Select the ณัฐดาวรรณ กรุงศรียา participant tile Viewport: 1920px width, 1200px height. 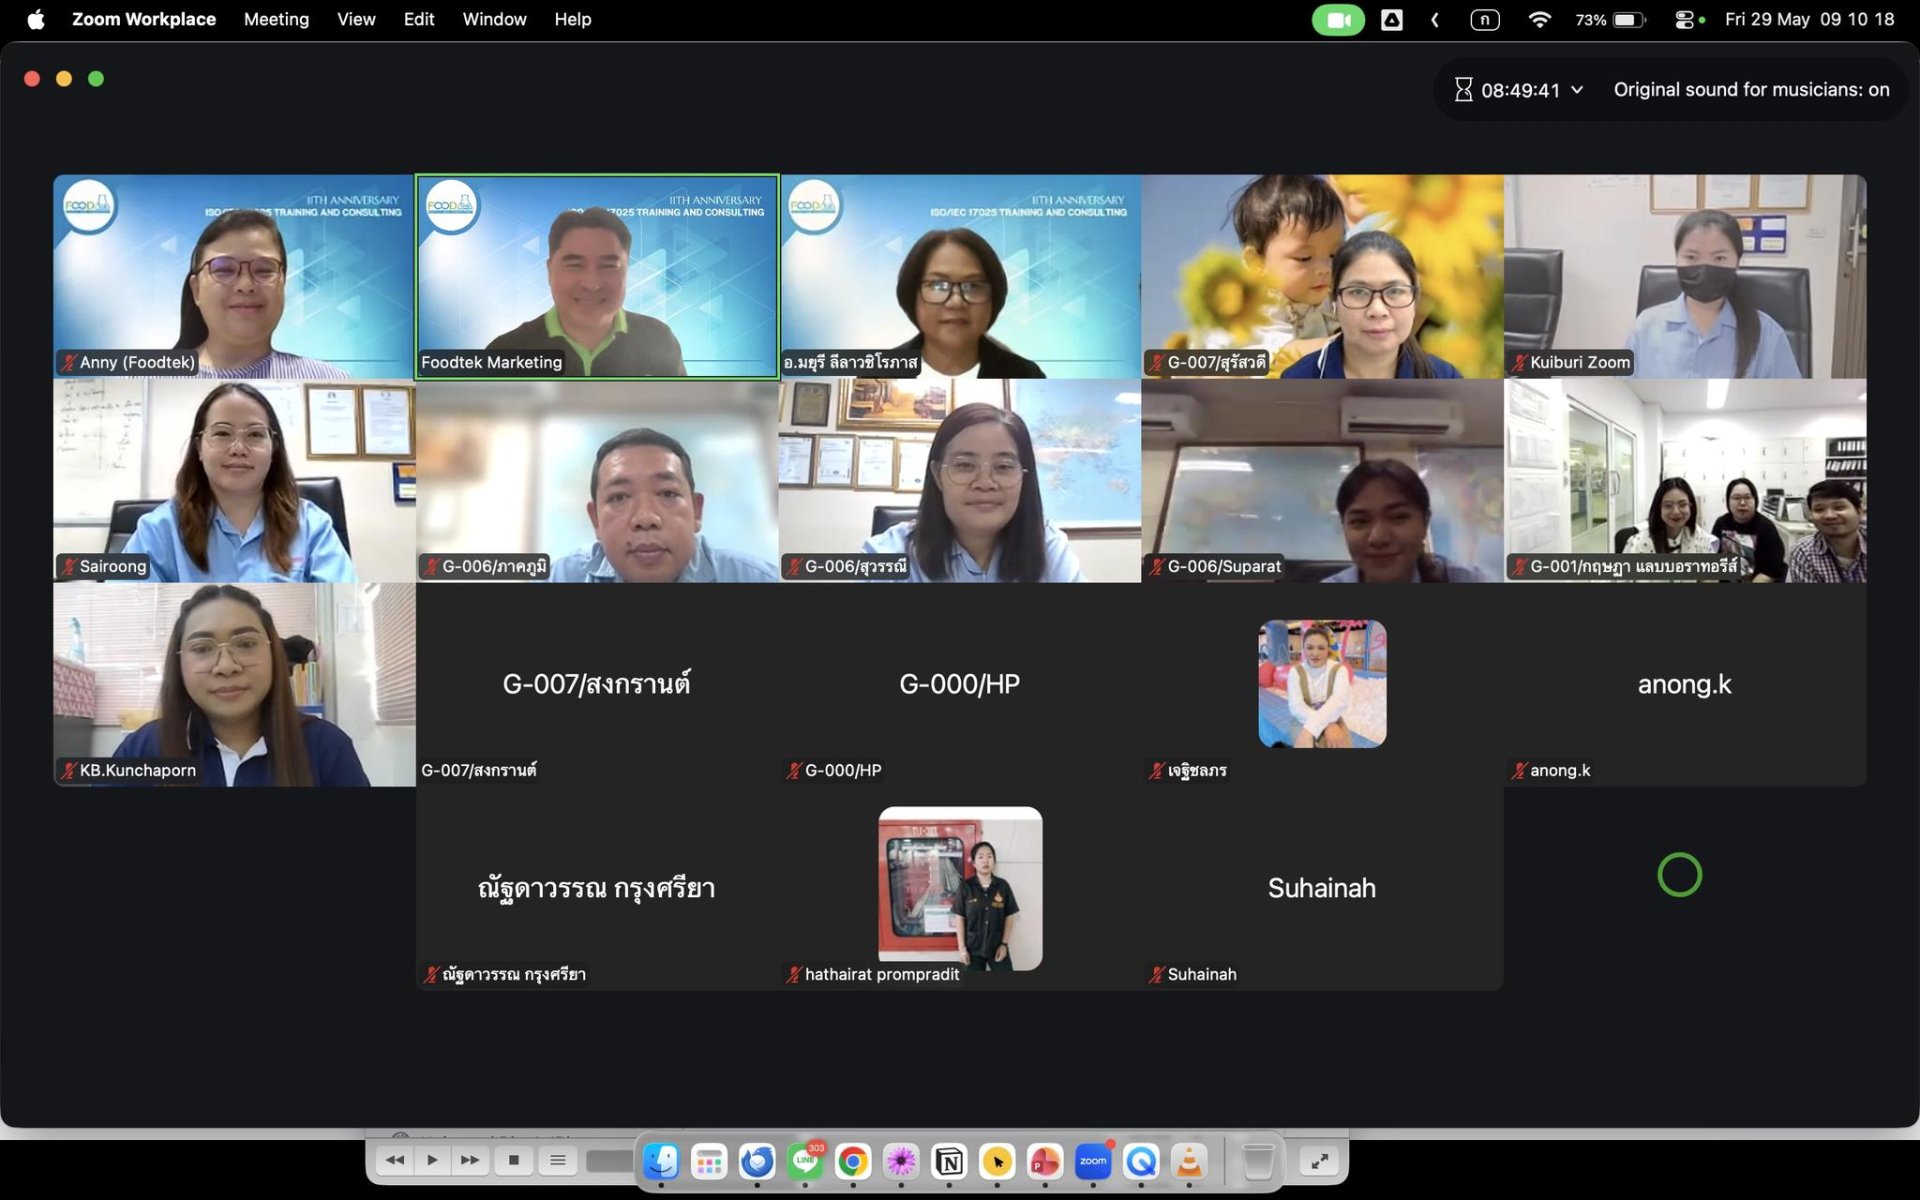click(597, 889)
